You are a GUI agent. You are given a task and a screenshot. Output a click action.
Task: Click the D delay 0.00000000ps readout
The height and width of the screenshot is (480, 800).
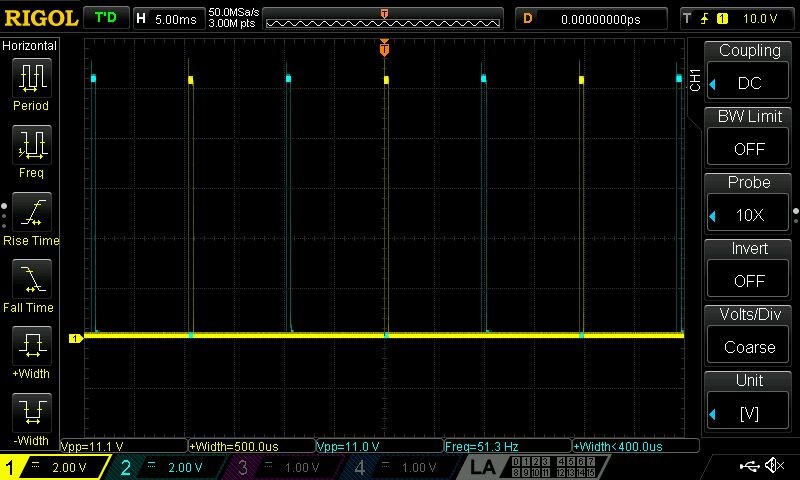591,19
